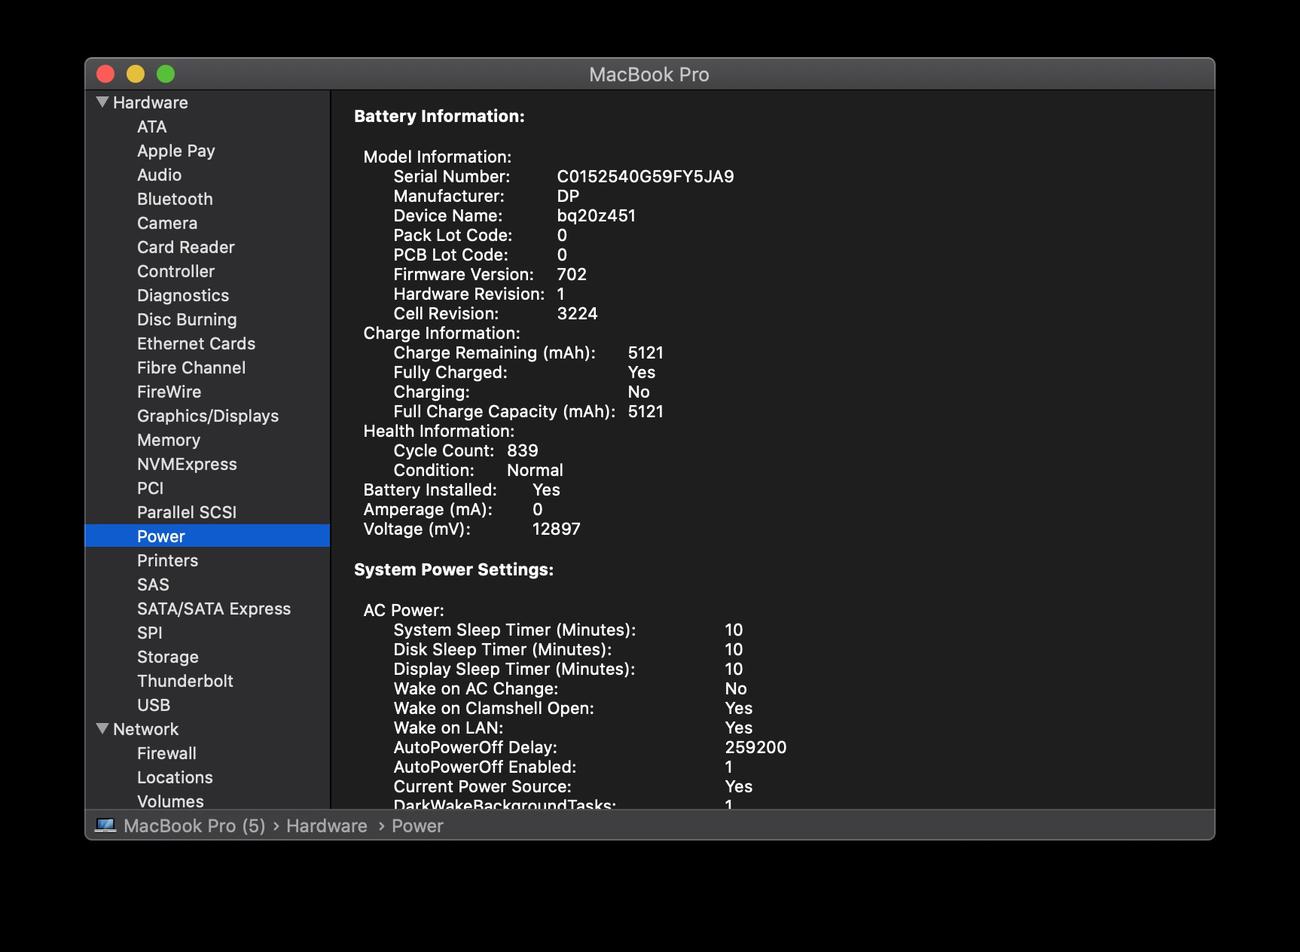This screenshot has width=1300, height=952.
Task: Minimize window with the yellow button
Action: point(135,74)
